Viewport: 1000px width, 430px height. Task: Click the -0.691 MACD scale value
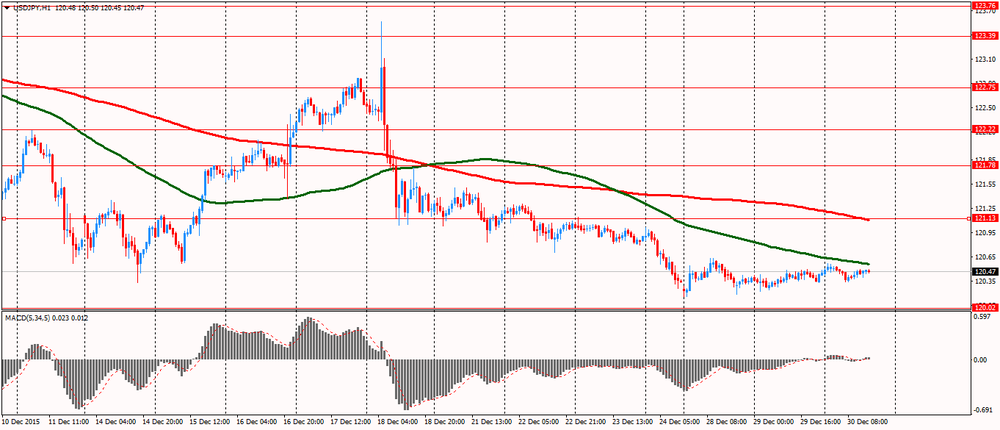[983, 409]
